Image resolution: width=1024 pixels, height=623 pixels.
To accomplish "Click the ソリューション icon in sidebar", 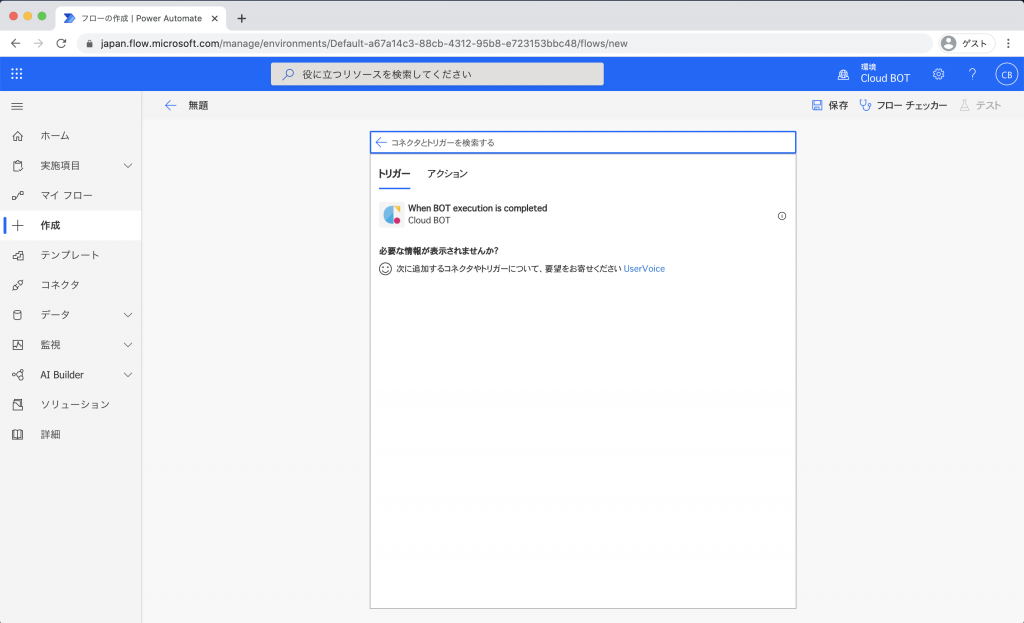I will click(x=18, y=405).
